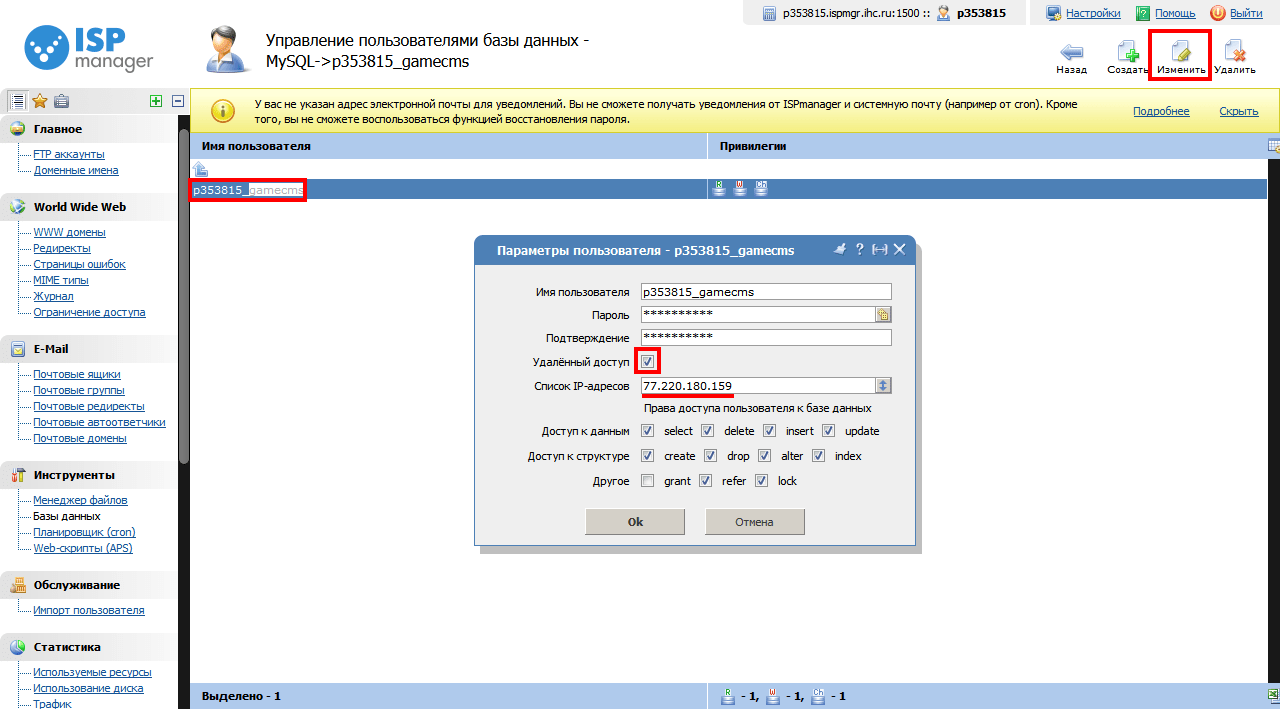Click the Изменить (Edit) toolbar icon

pos(1180,52)
